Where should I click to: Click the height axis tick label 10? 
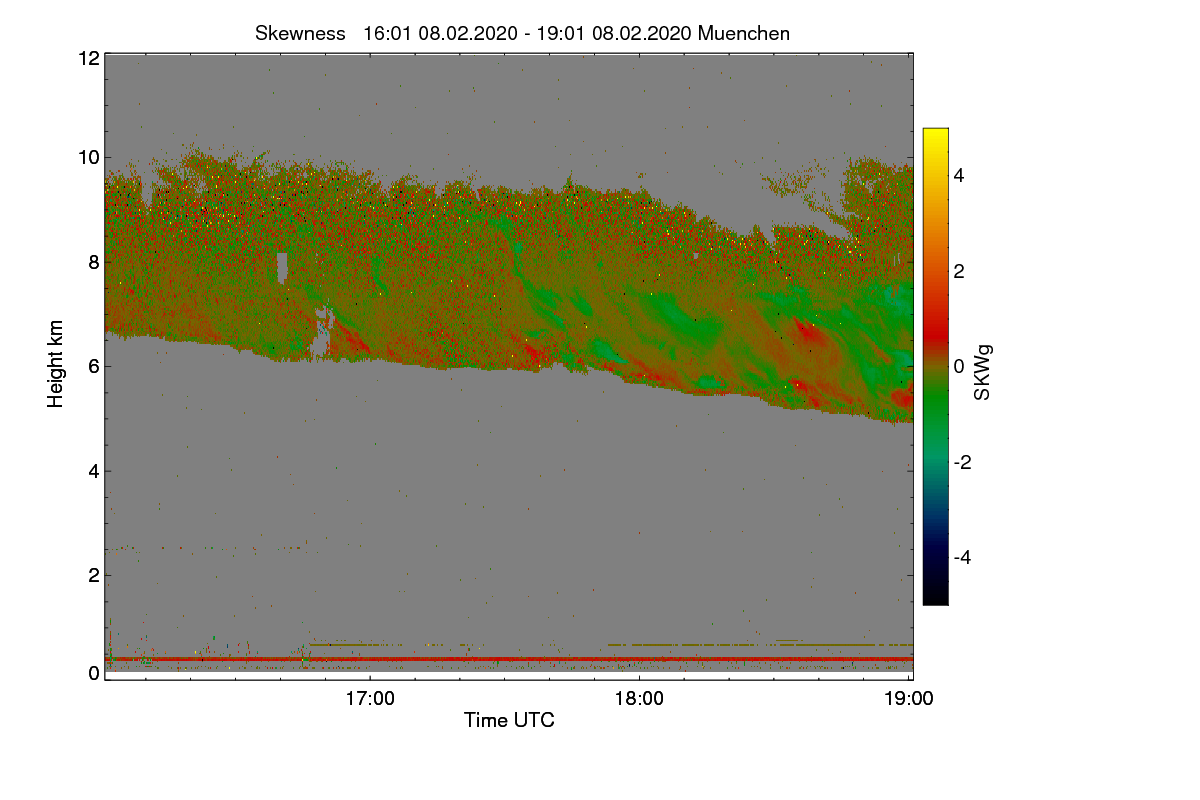click(x=88, y=157)
